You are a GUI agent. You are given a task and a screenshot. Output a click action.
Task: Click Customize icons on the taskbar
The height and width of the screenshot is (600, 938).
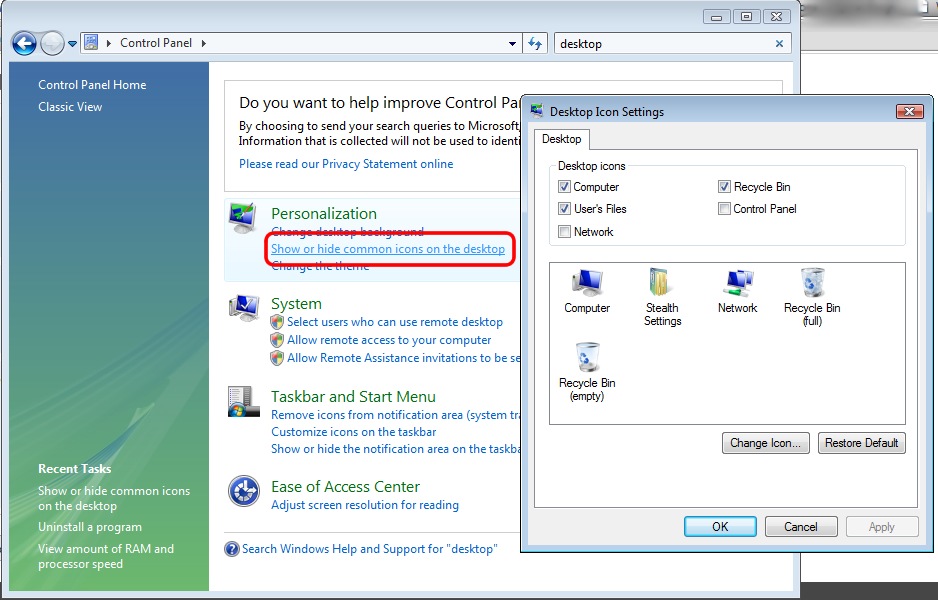pos(354,432)
